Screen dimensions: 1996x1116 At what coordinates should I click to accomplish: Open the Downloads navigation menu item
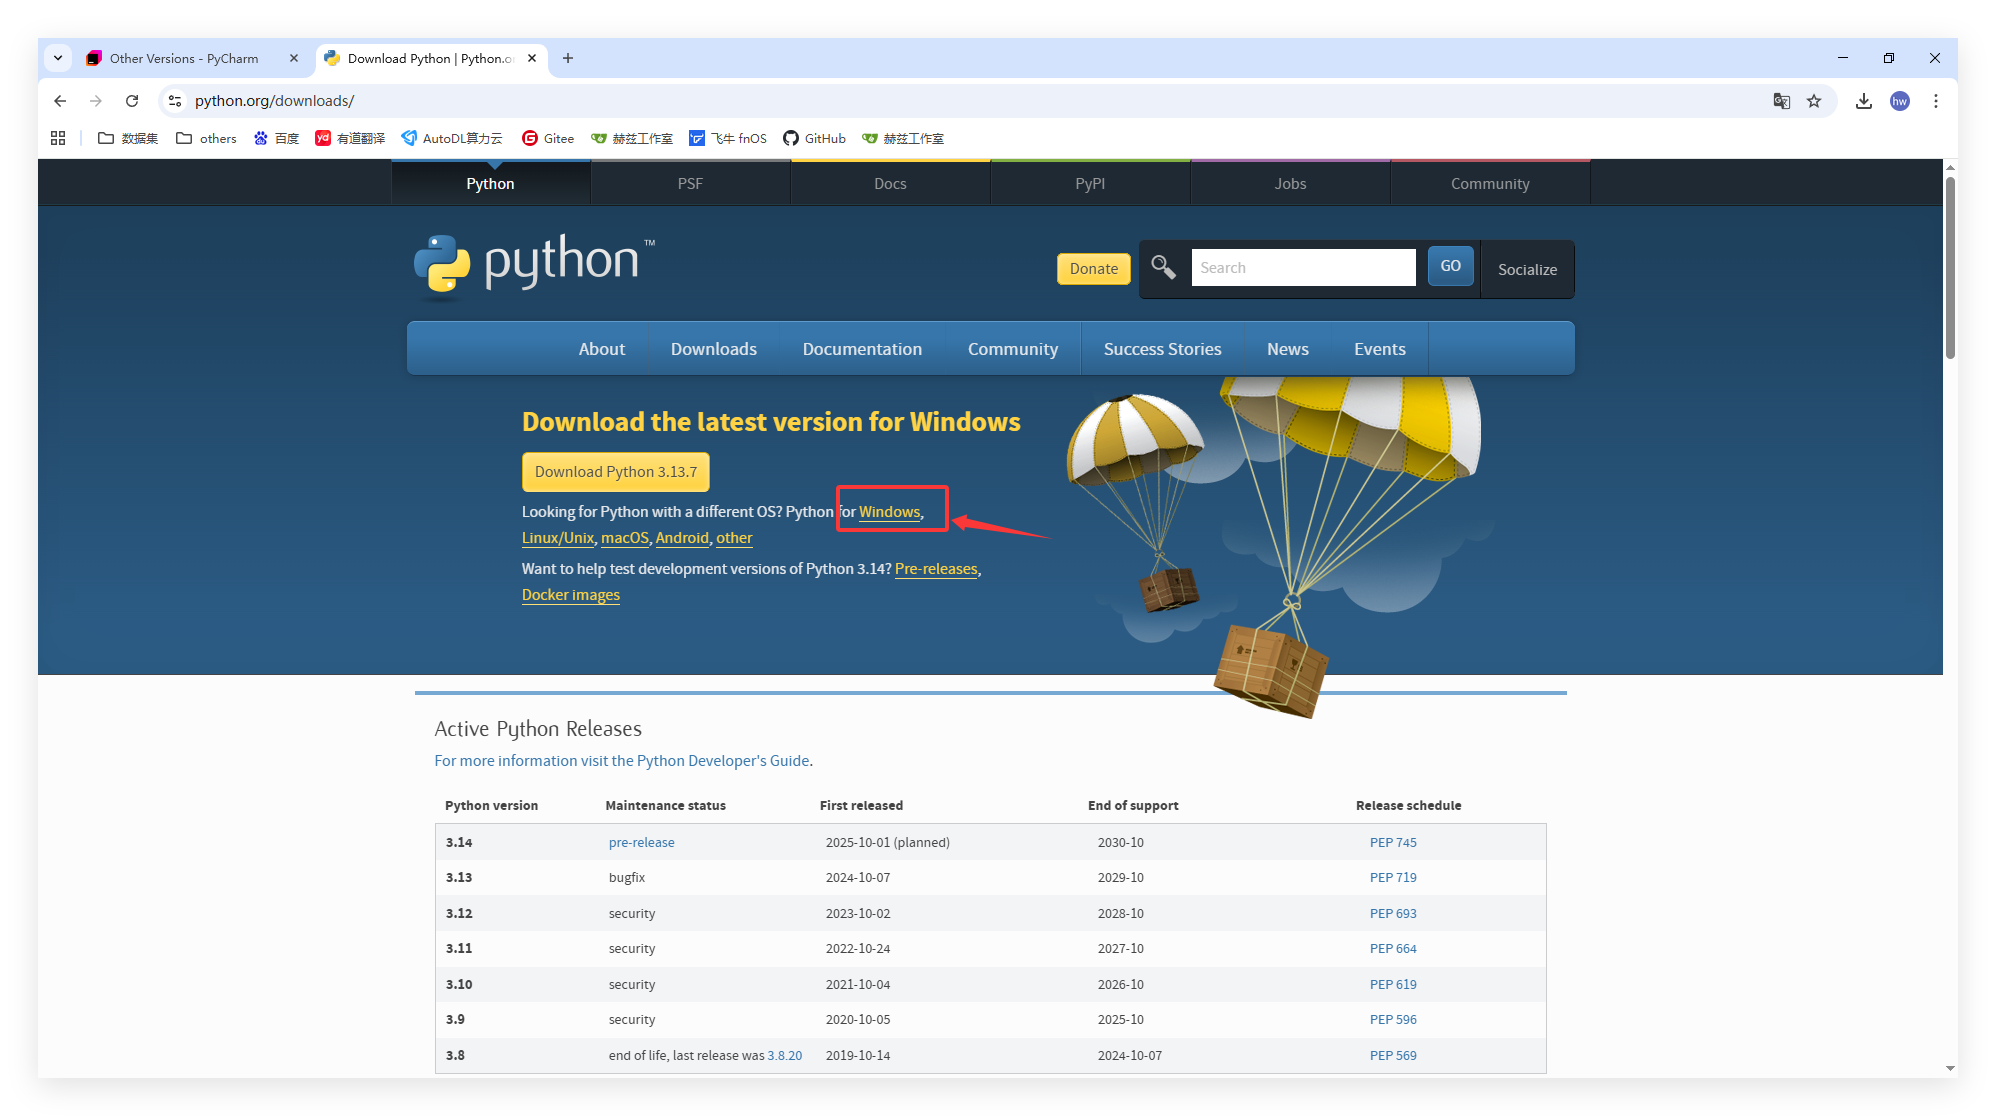(x=713, y=349)
